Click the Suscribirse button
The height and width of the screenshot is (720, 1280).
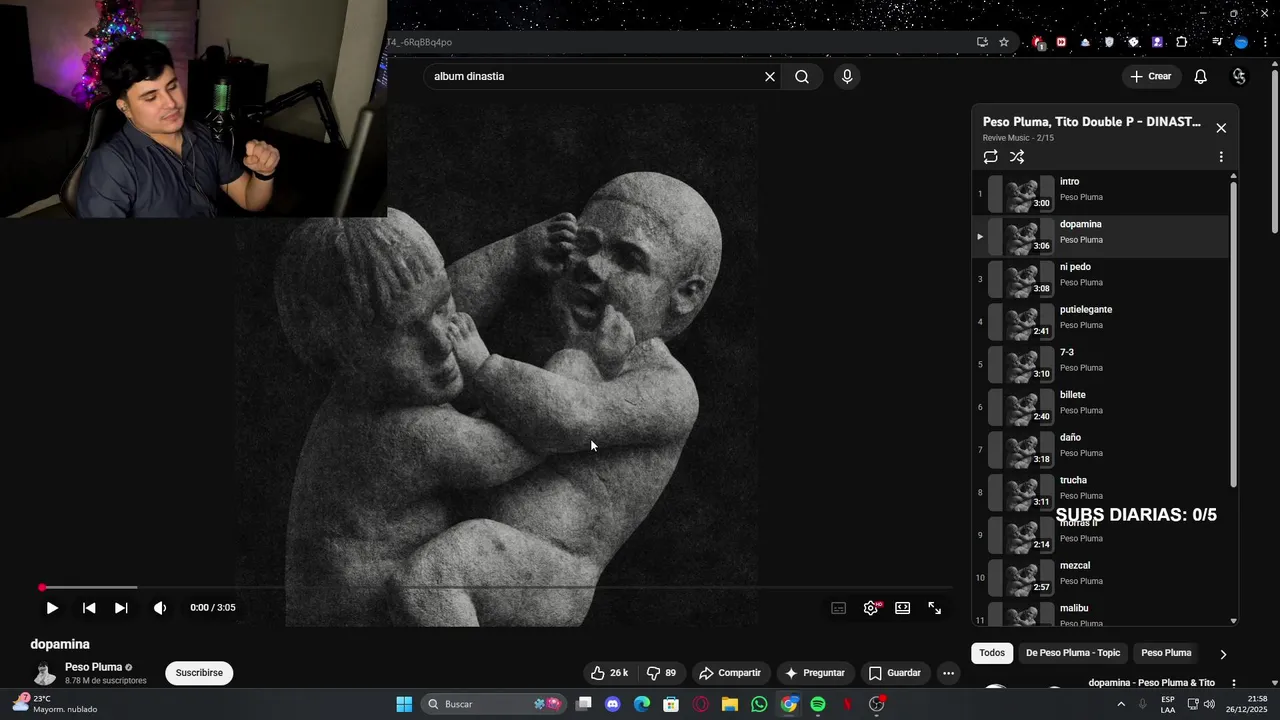[x=199, y=673]
